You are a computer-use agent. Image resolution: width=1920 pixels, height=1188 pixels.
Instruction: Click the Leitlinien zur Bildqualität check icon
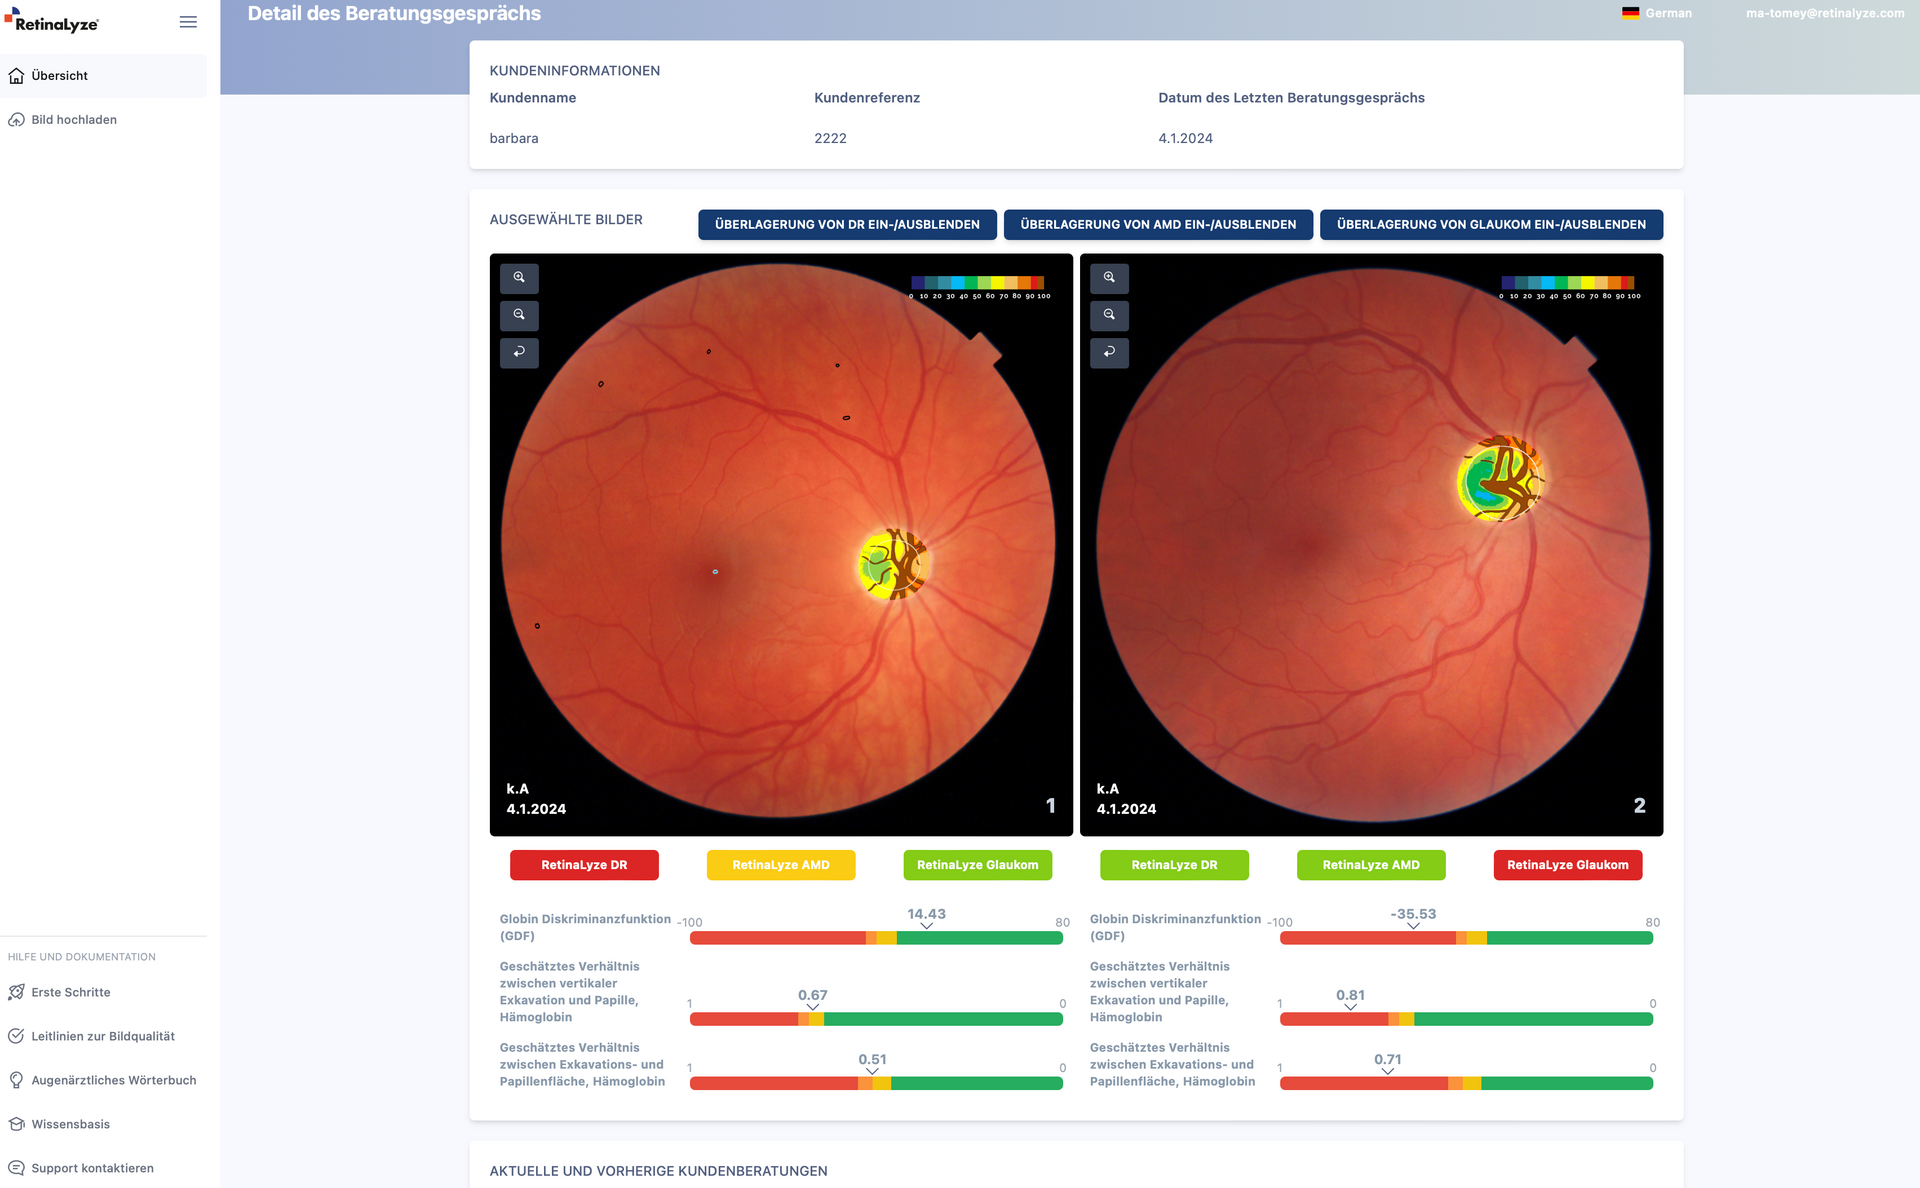pos(16,1036)
